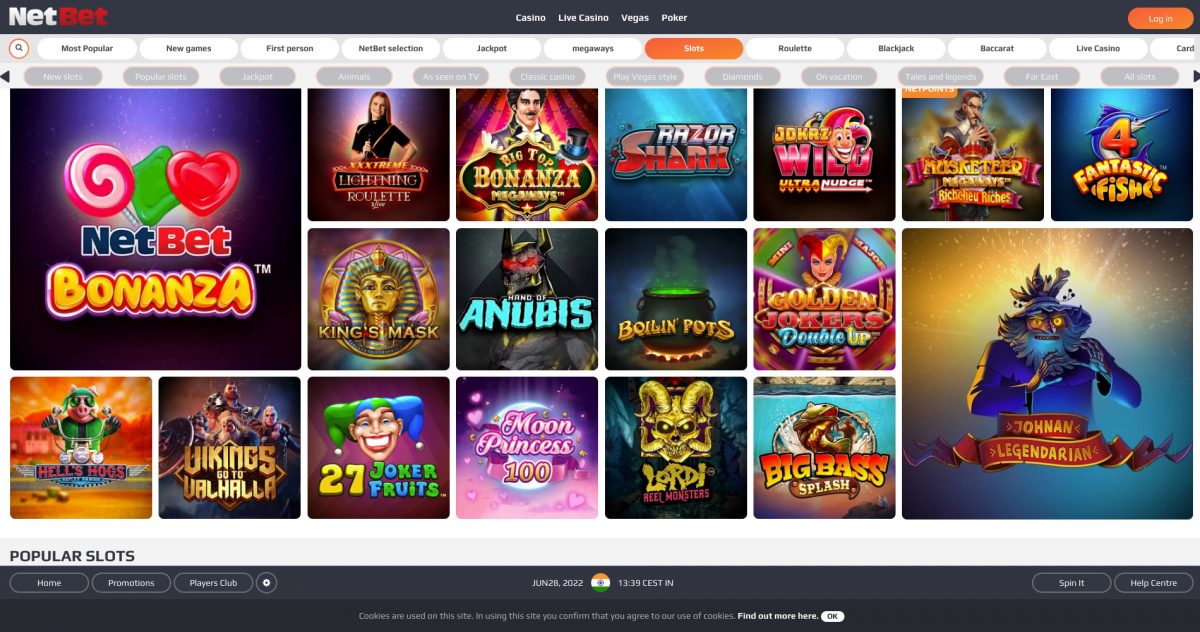Open the Moon Princess 100 game

527,447
